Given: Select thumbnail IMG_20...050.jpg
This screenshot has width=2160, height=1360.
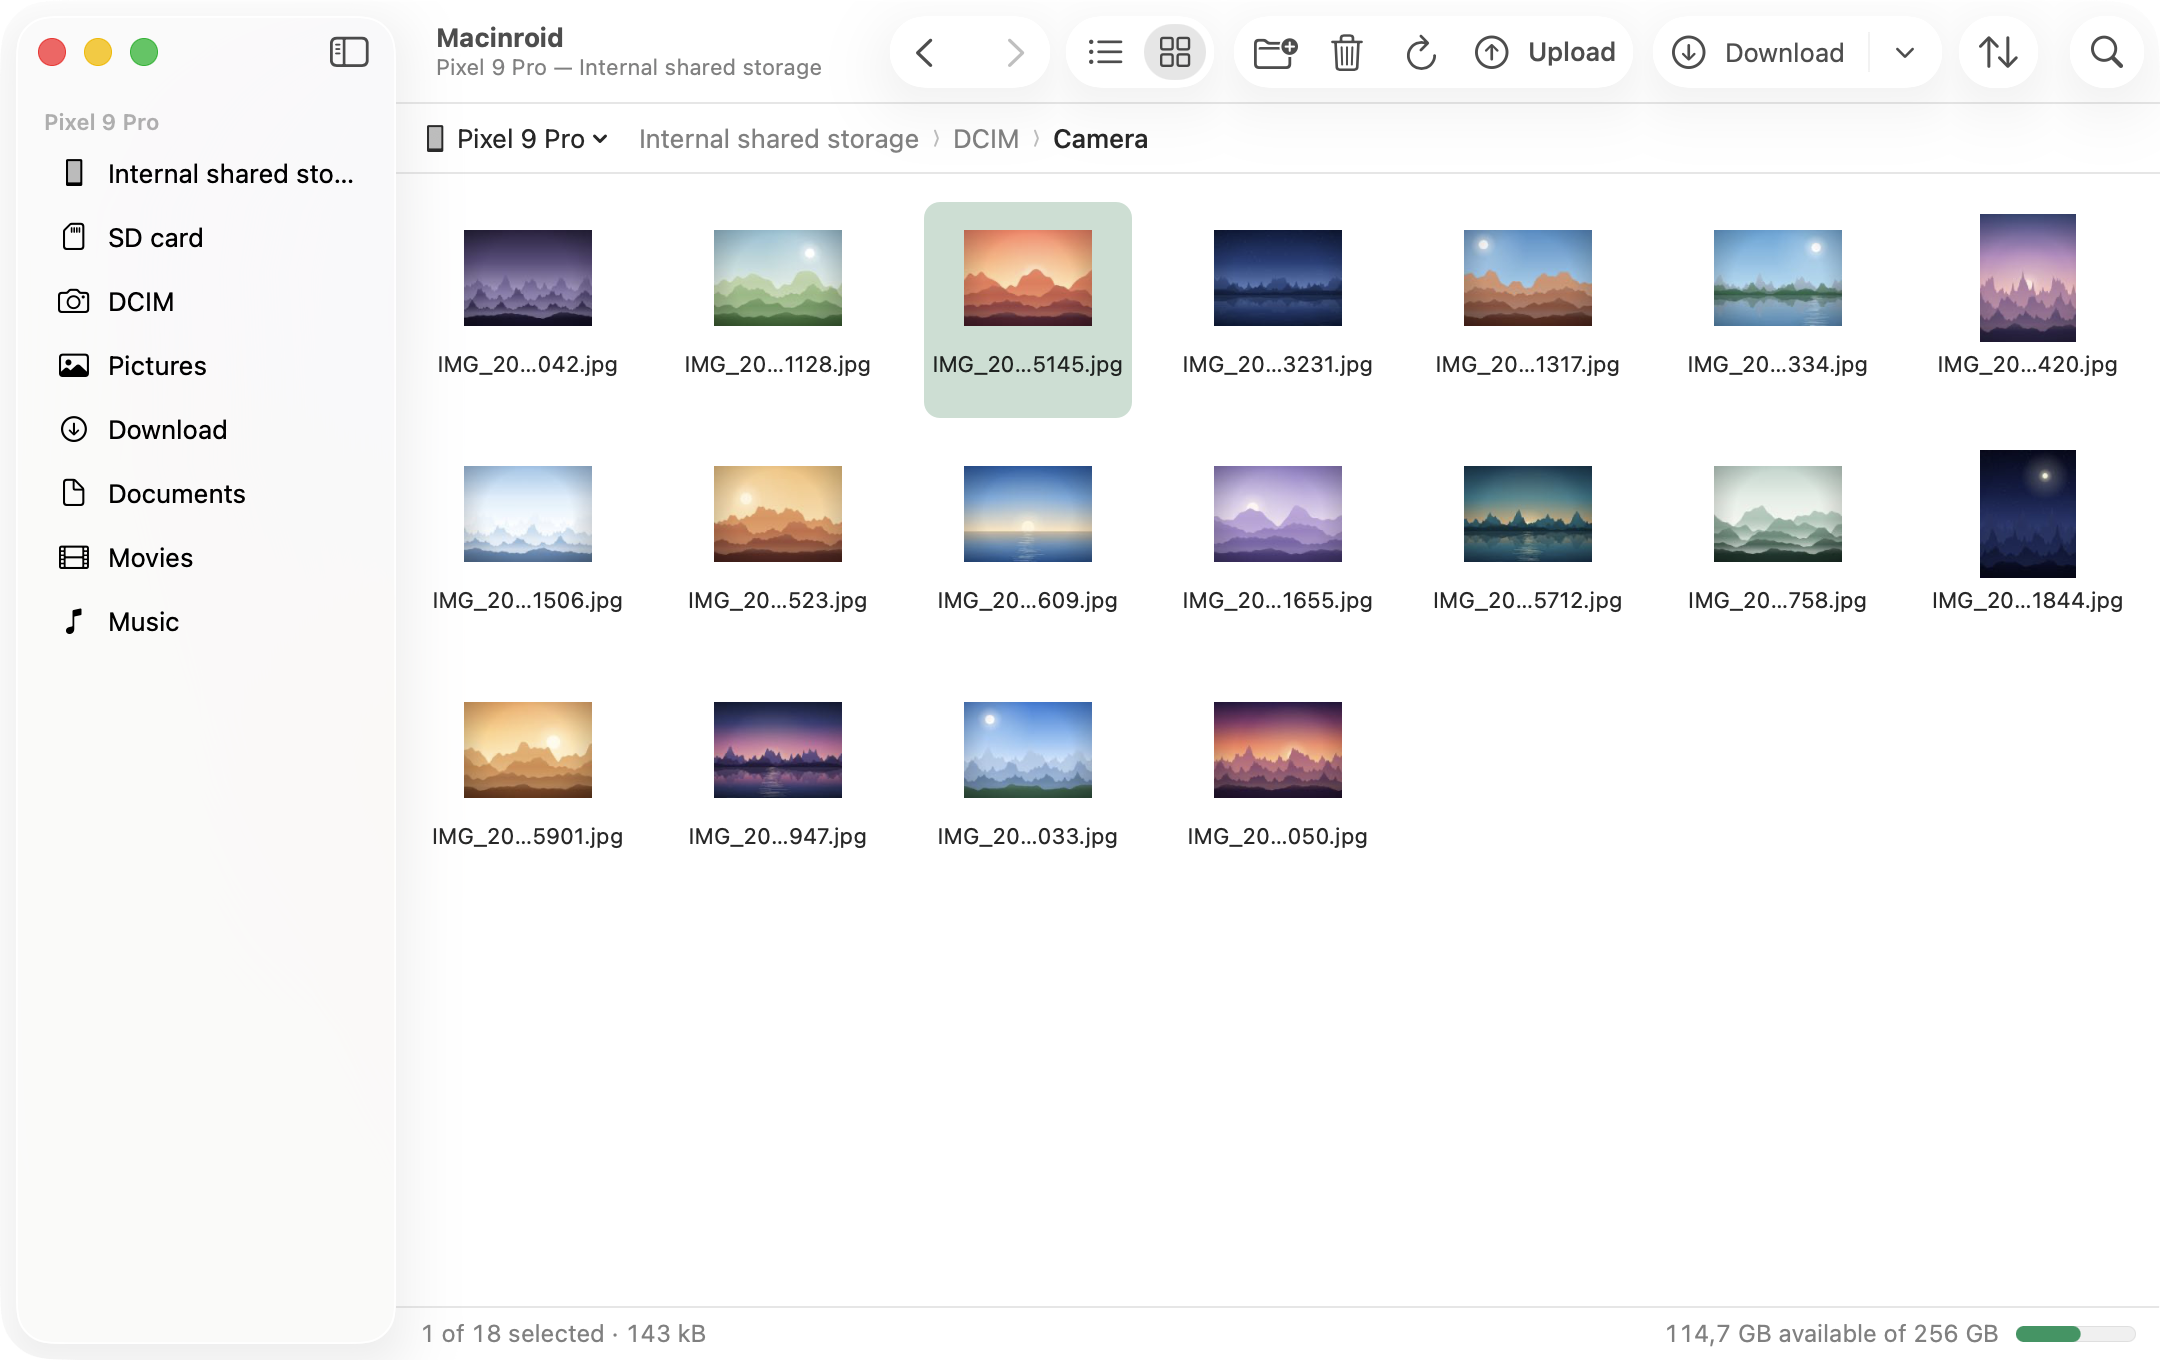Looking at the screenshot, I should [x=1278, y=750].
